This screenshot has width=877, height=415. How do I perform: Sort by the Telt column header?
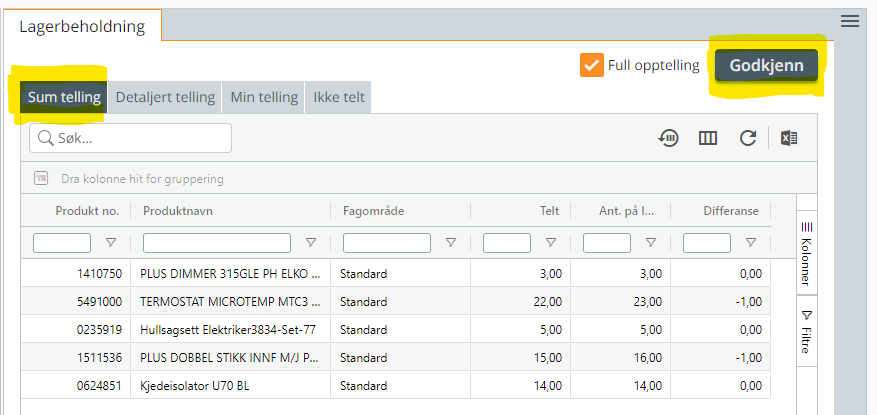[551, 211]
